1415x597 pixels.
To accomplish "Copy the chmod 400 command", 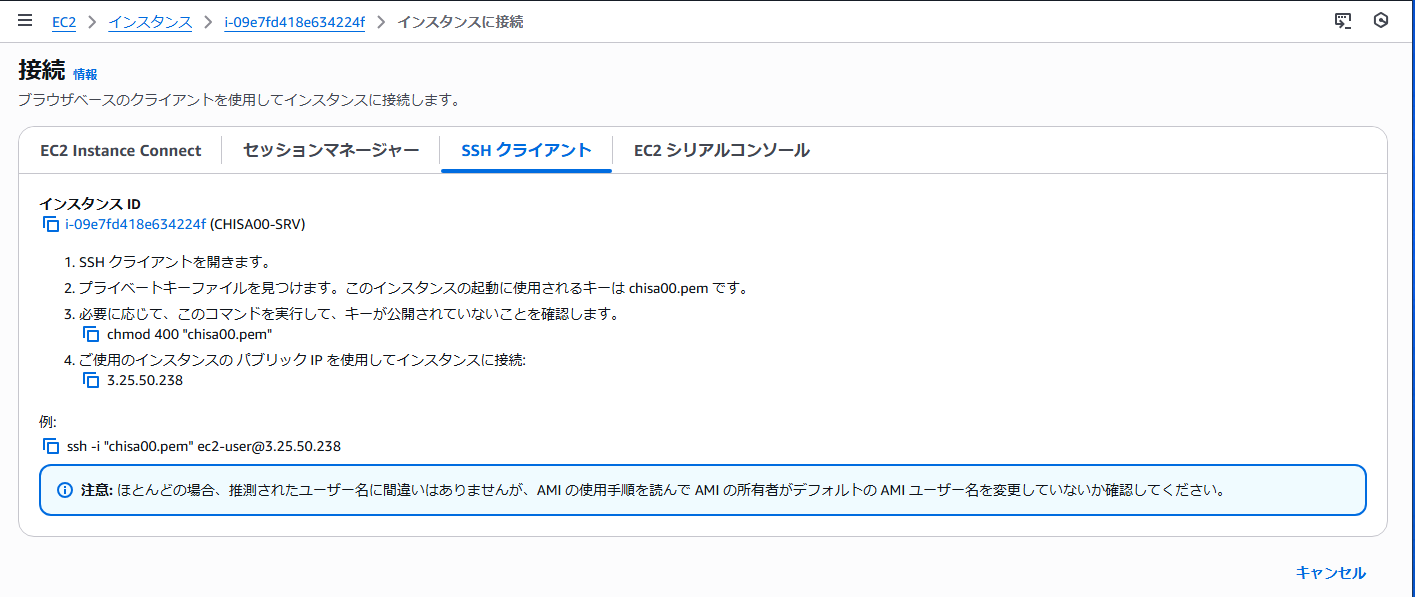I will pos(92,335).
